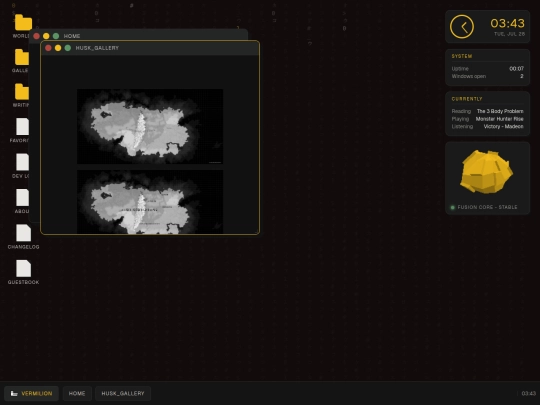The height and width of the screenshot is (405, 540).
Task: Close the HOME window behind
Action: (x=37, y=36)
